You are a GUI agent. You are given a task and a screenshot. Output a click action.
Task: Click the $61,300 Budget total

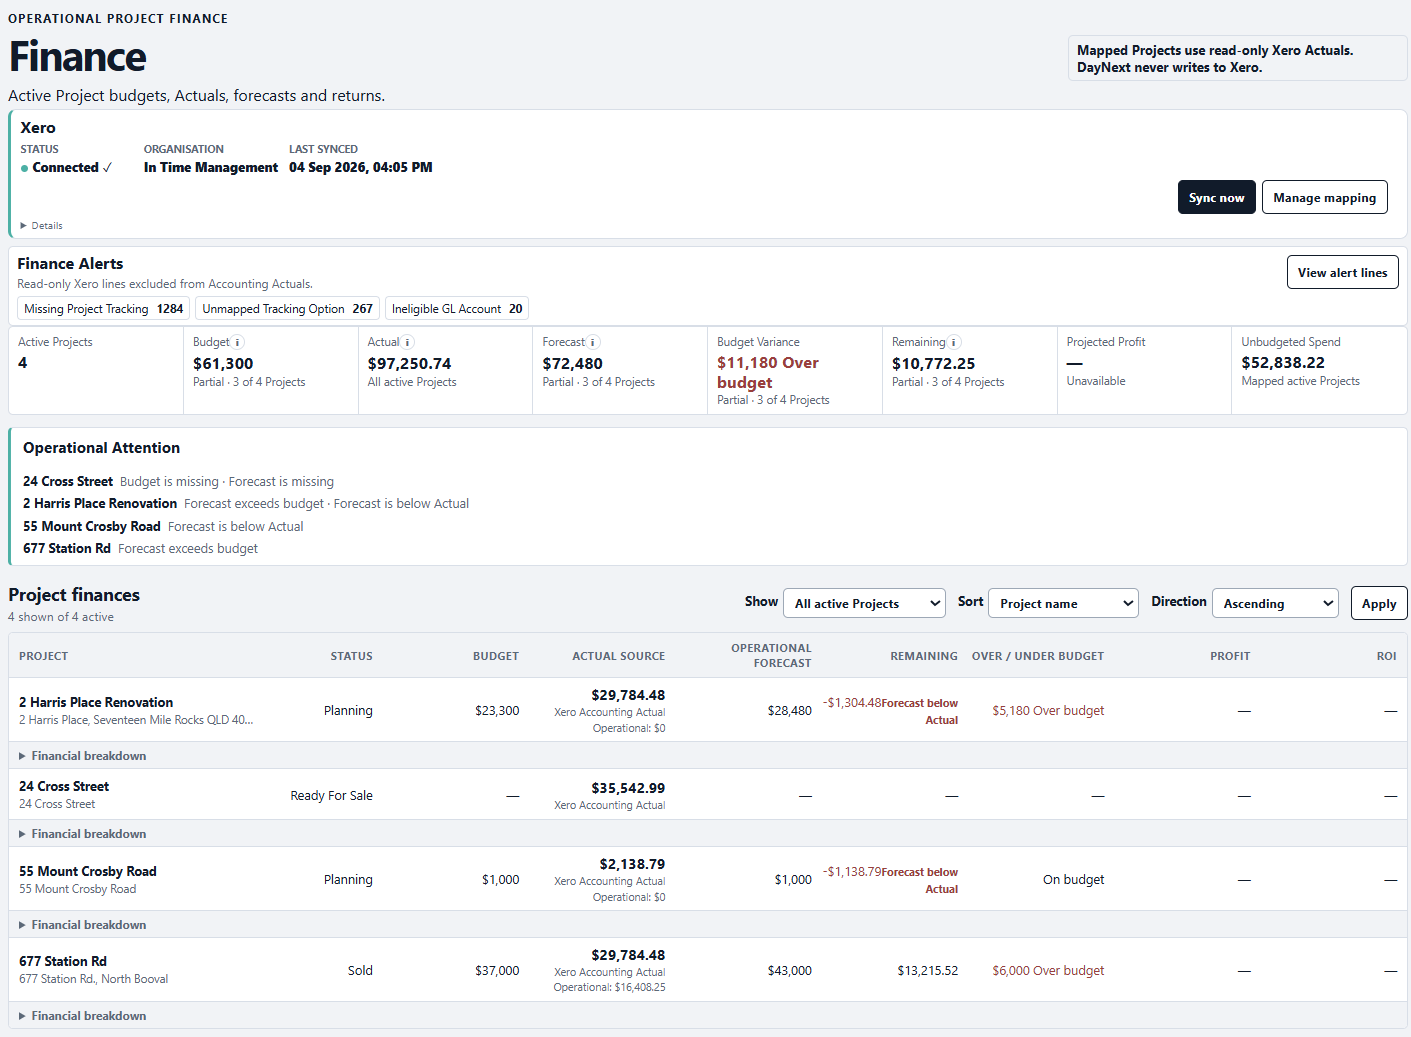click(x=223, y=364)
